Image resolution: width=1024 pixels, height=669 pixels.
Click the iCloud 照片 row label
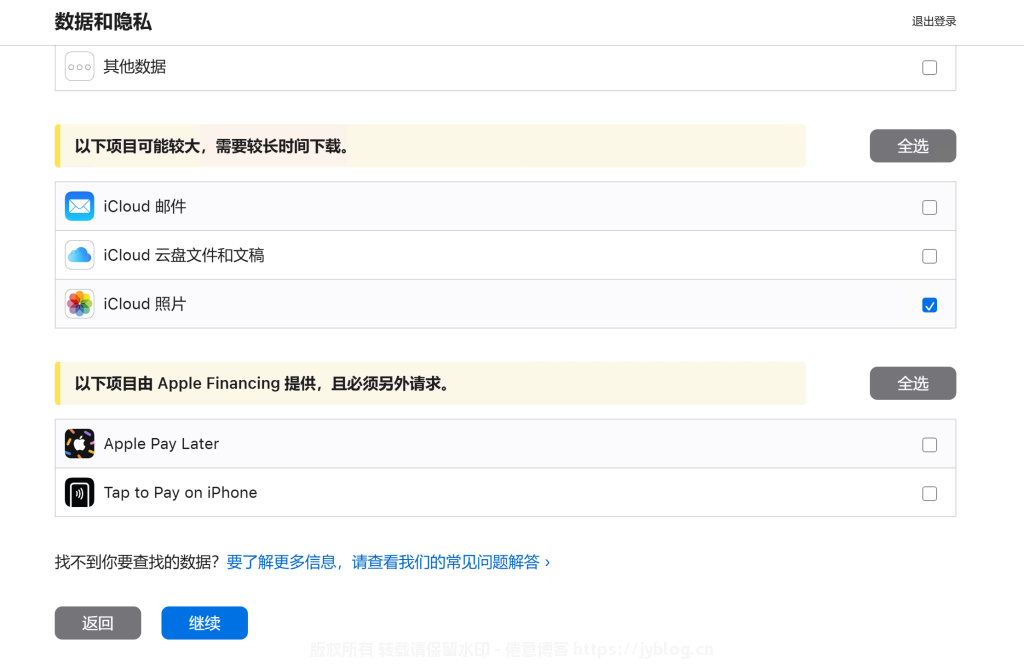(x=145, y=304)
